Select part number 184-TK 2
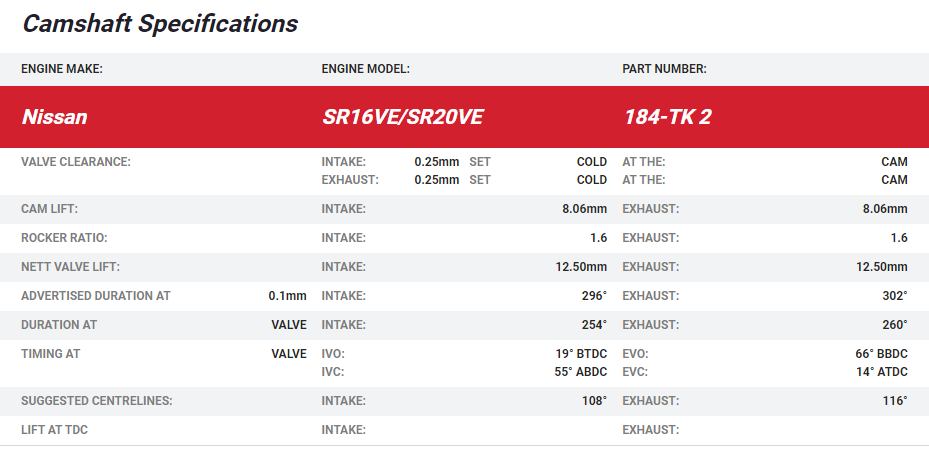Image resolution: width=929 pixels, height=451 pixels. pos(667,117)
